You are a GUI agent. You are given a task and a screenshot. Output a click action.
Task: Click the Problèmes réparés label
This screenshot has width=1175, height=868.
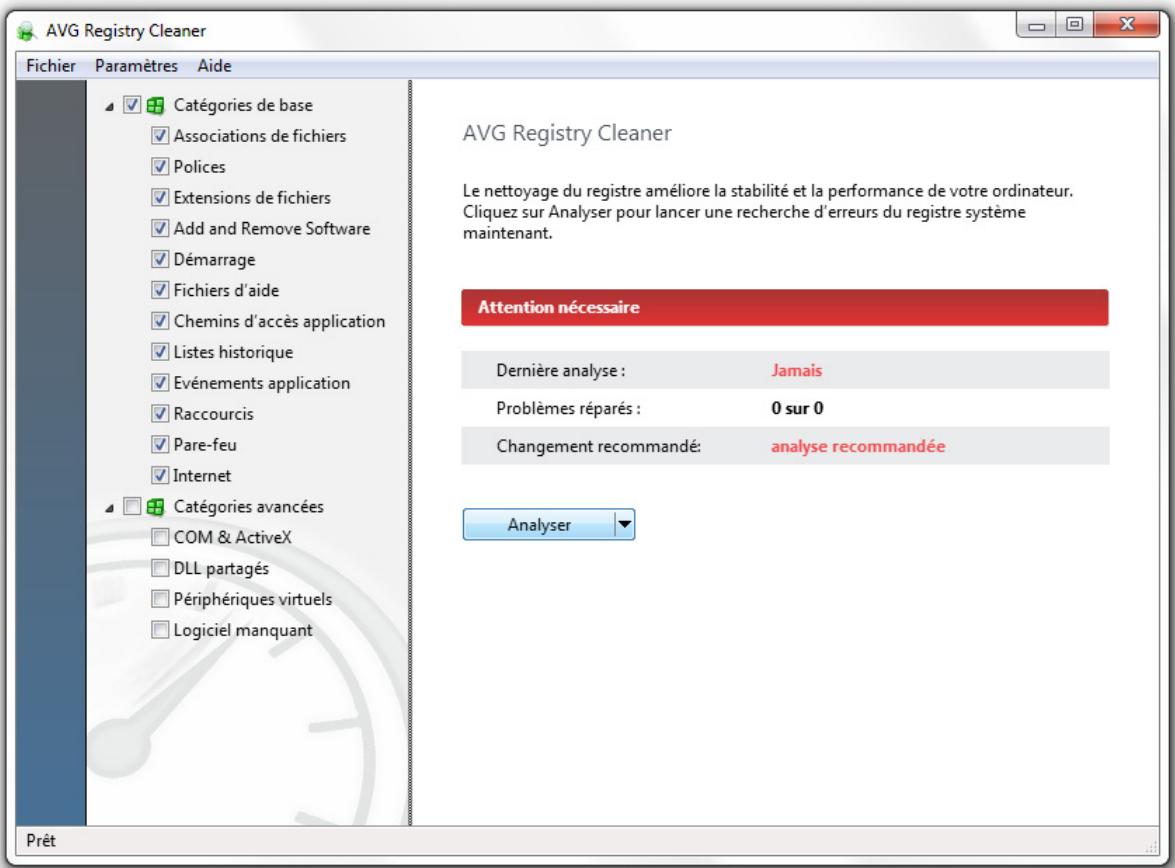pyautogui.click(x=568, y=409)
